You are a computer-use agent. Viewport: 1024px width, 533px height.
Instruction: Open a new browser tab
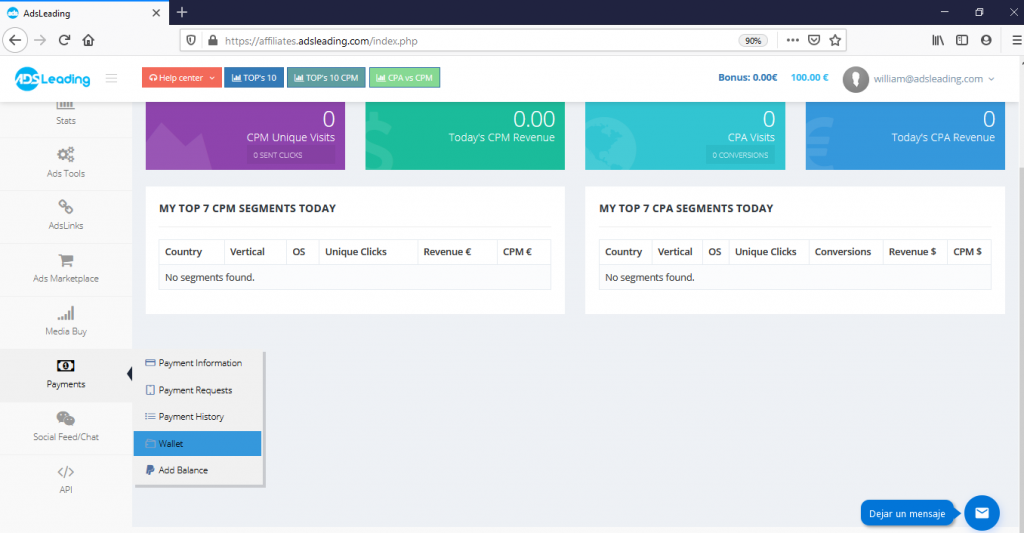coord(182,12)
